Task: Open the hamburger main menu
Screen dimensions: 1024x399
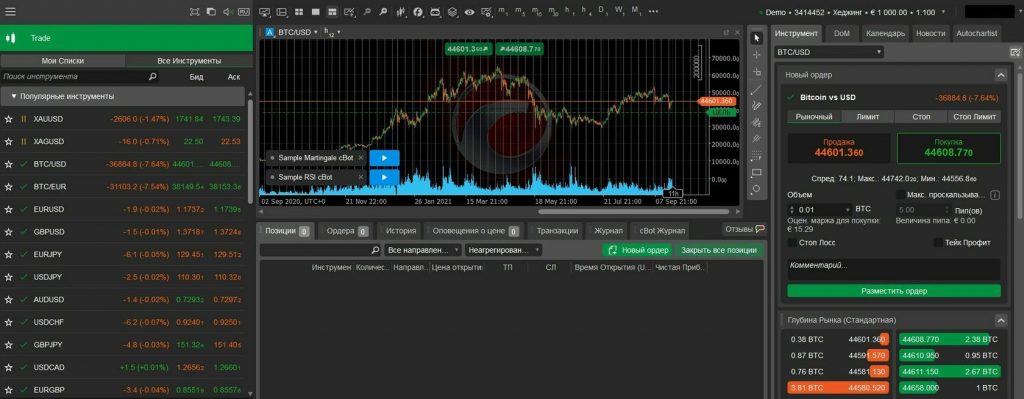Action: pyautogui.click(x=10, y=12)
